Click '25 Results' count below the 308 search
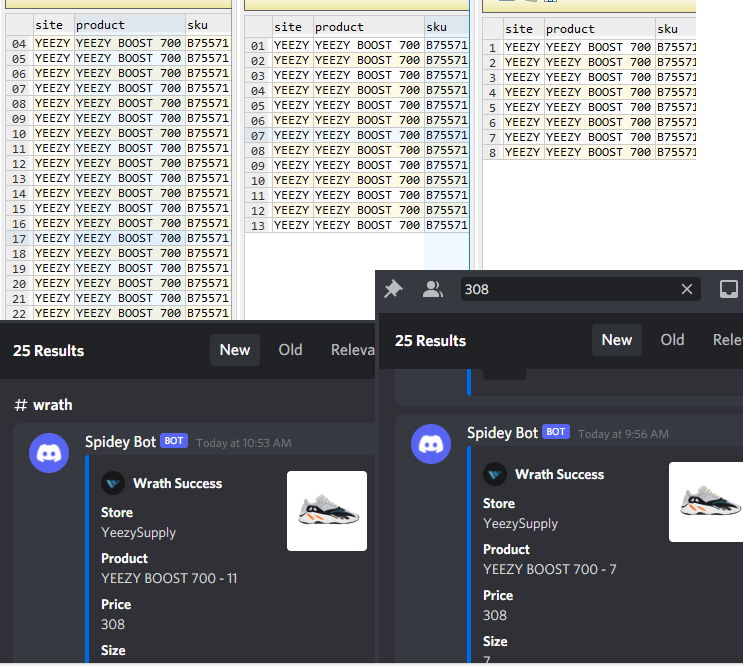This screenshot has height=666, width=743. (x=430, y=341)
